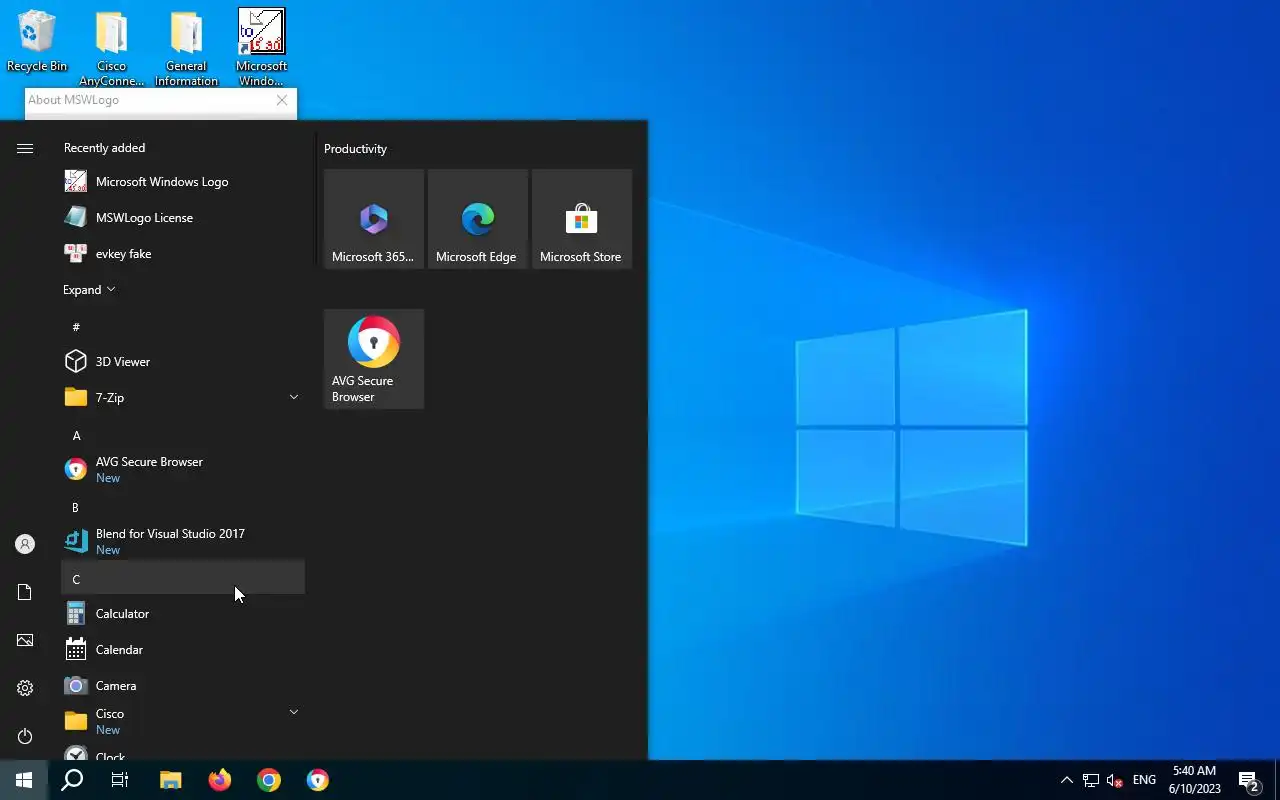Select the letter B section header
1280x800 pixels.
click(x=183, y=508)
